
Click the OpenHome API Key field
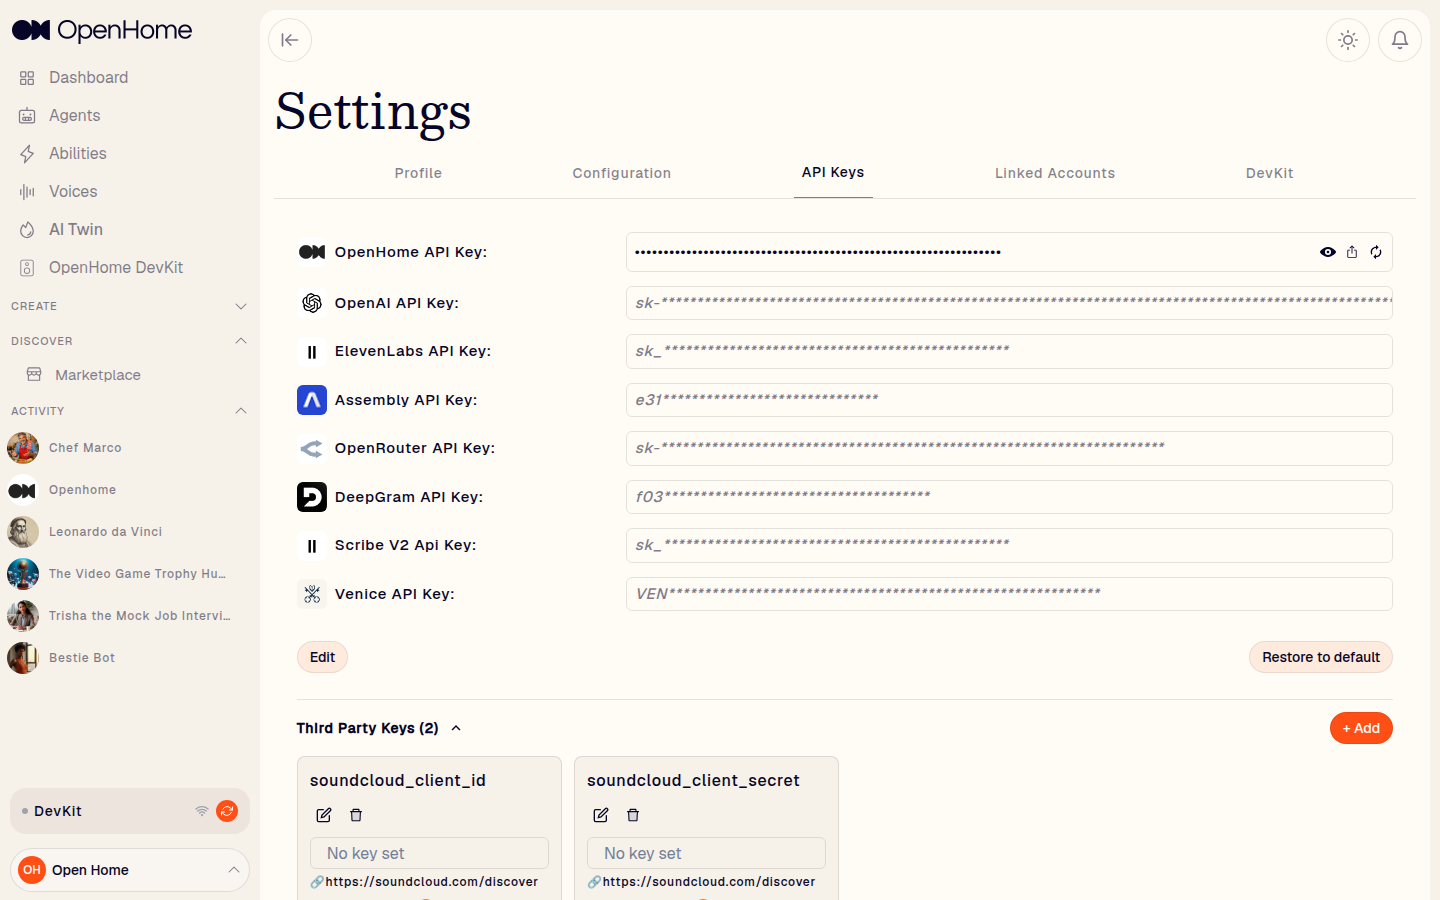pyautogui.click(x=1009, y=252)
